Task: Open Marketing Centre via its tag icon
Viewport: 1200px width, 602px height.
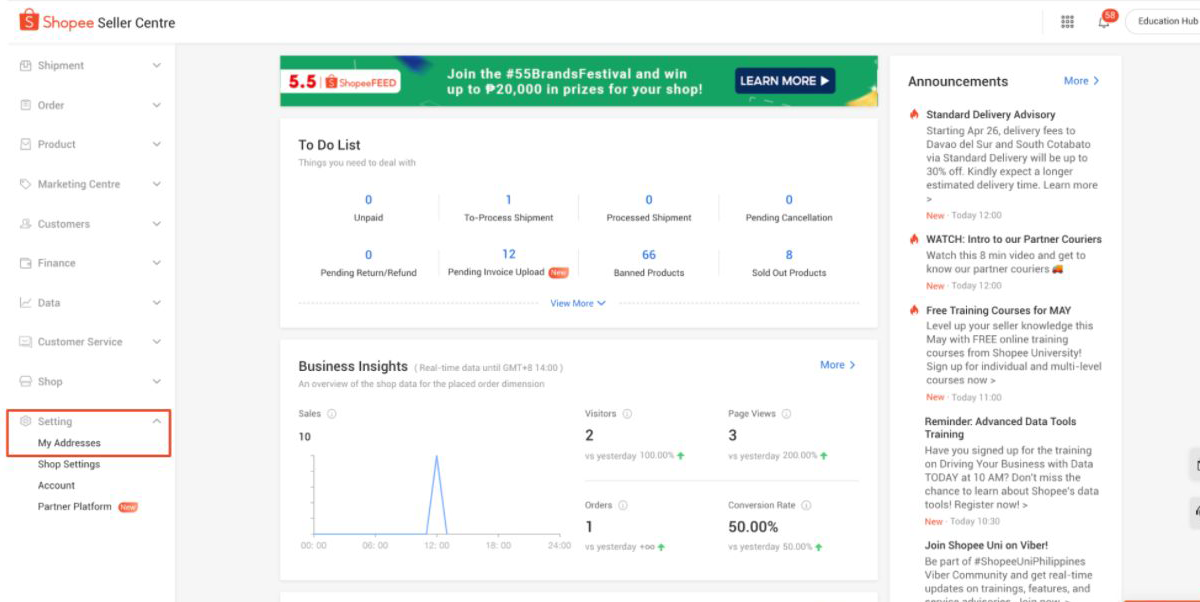Action: [22, 184]
